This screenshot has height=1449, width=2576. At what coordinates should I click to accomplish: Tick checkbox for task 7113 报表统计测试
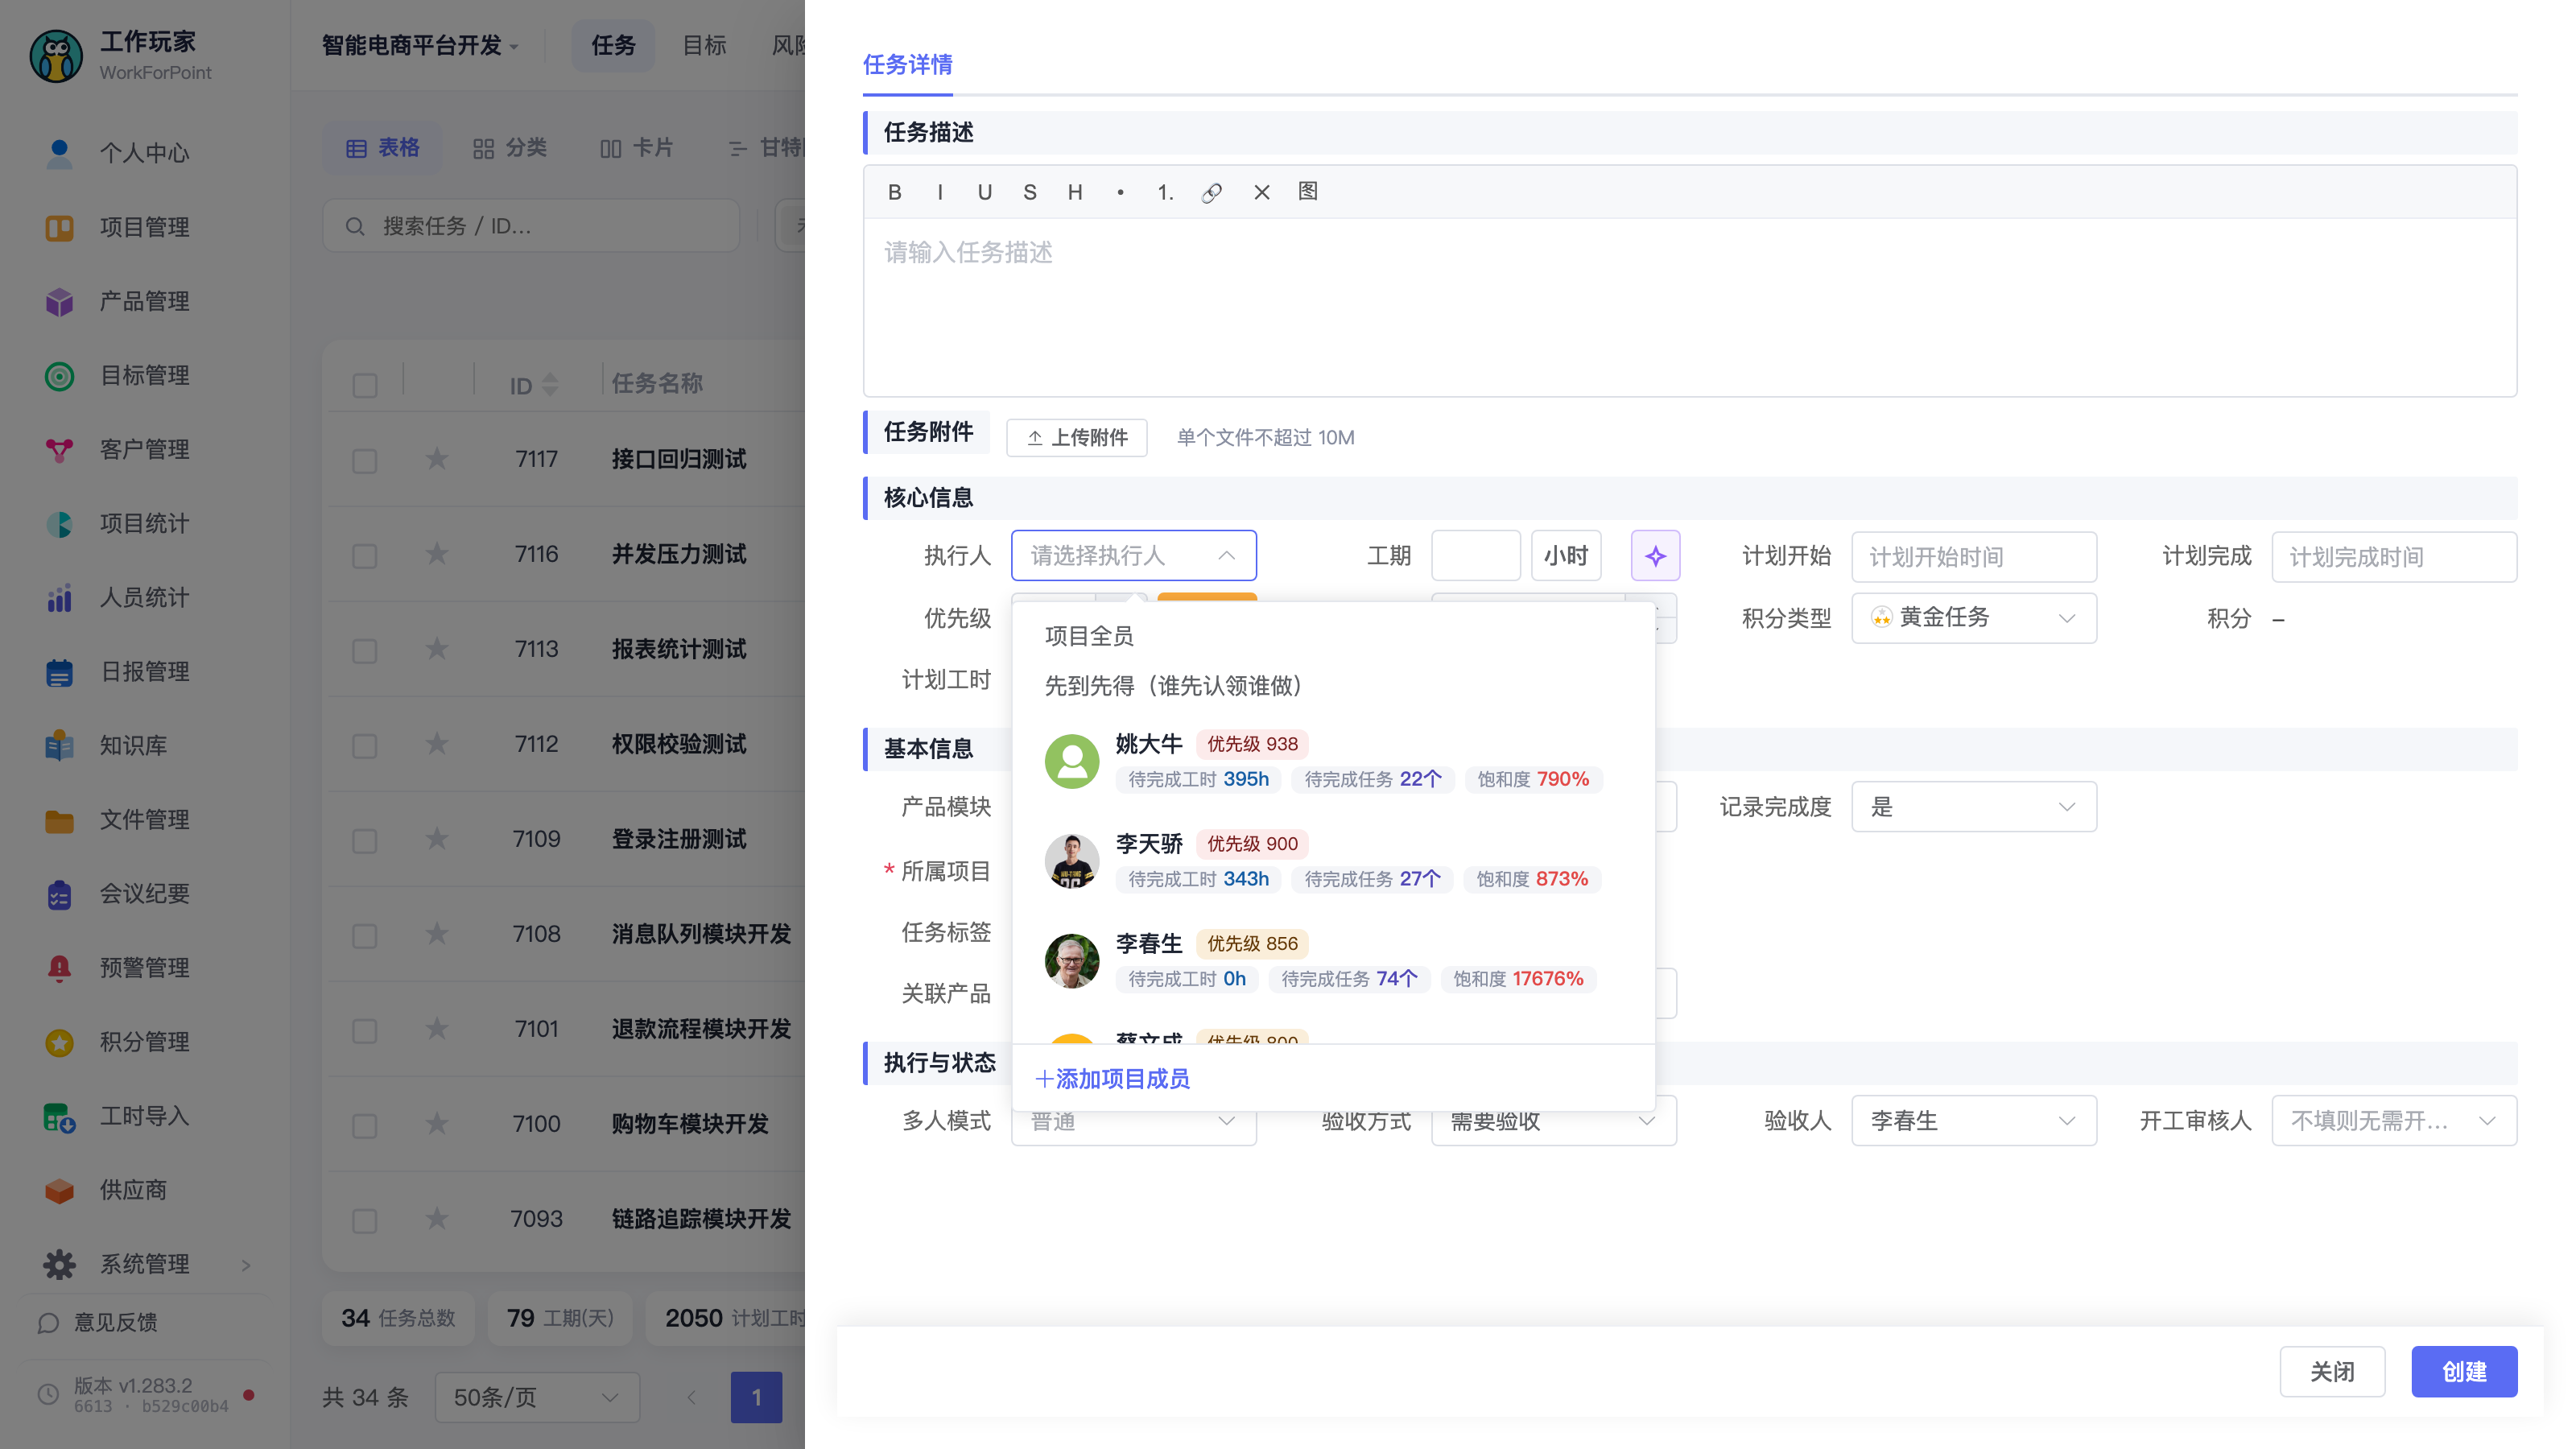365,651
